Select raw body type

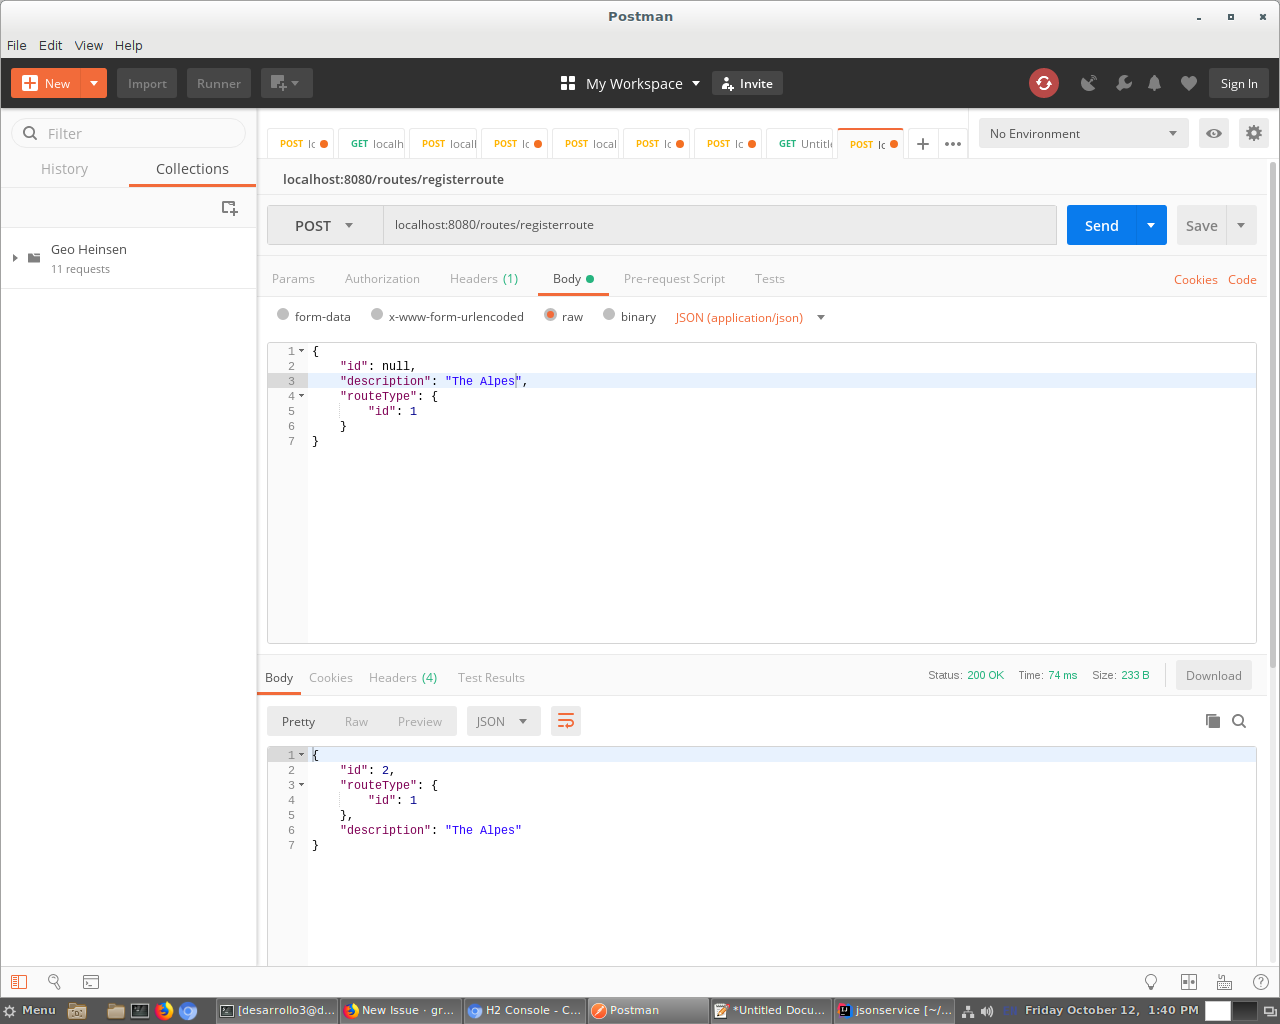pos(550,315)
